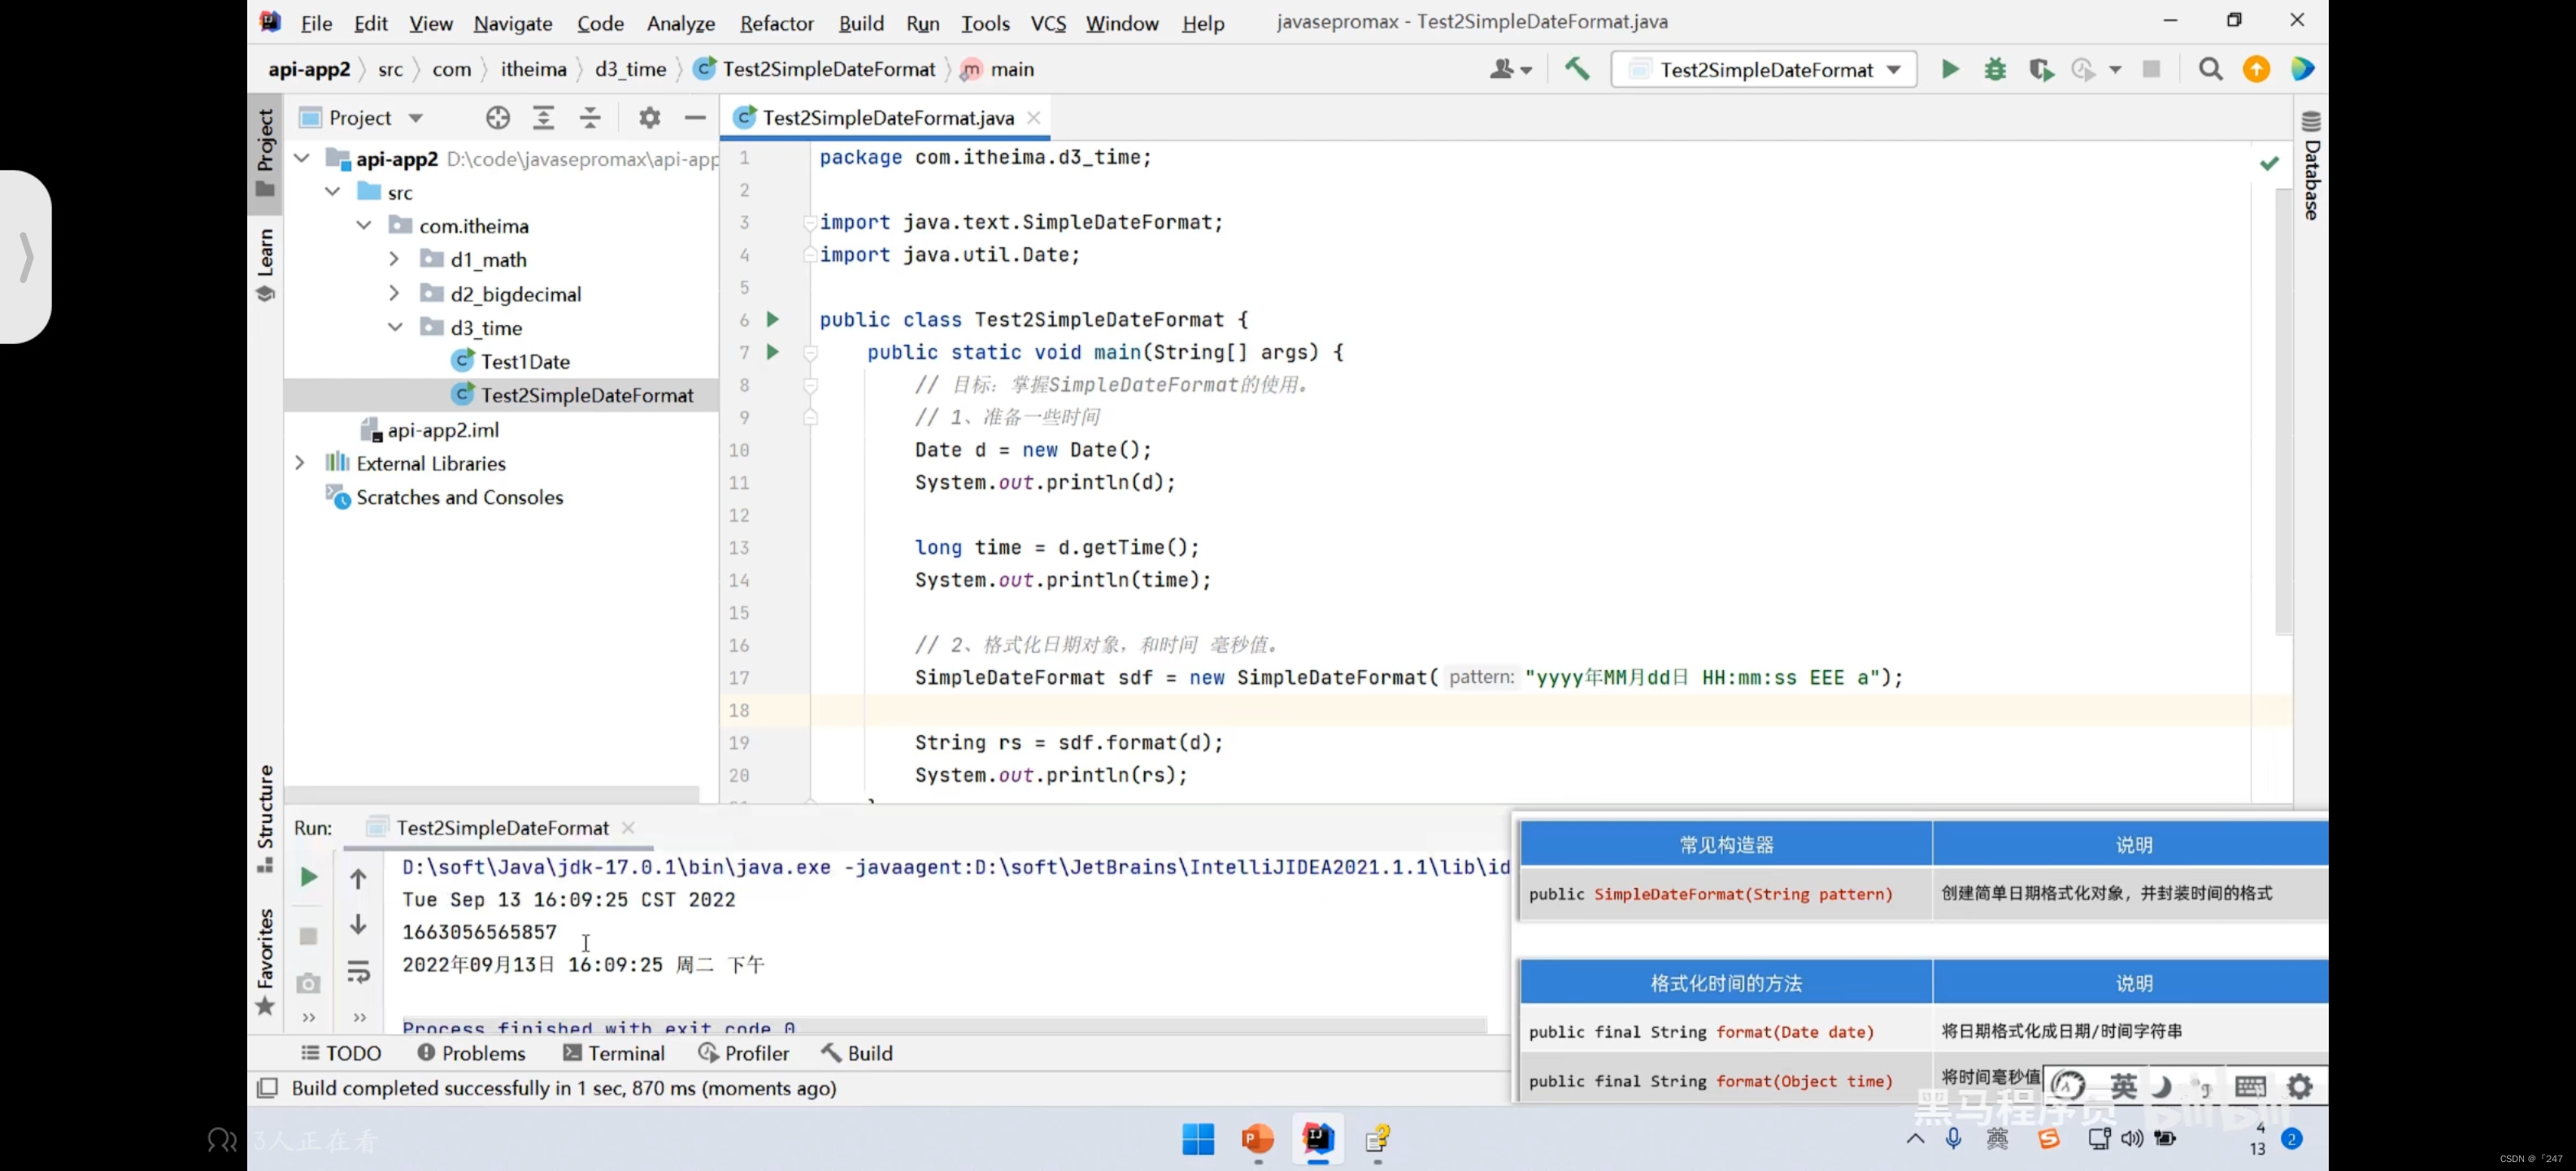Viewport: 2576px width, 1171px height.
Task: Select Test2SimpleDateFormat run configuration dropdown
Action: pos(1768,69)
